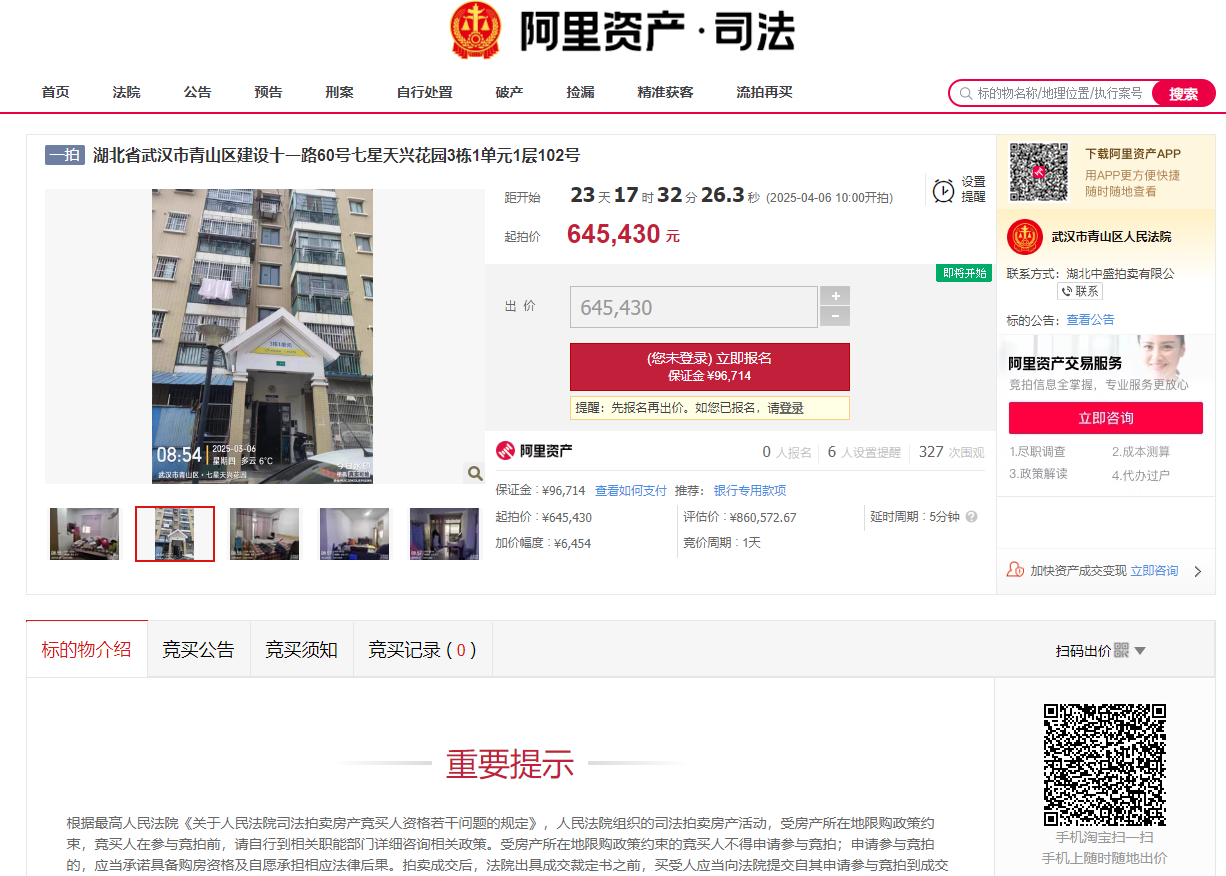Click the 阿里资产·司法 logo in the header

point(622,32)
